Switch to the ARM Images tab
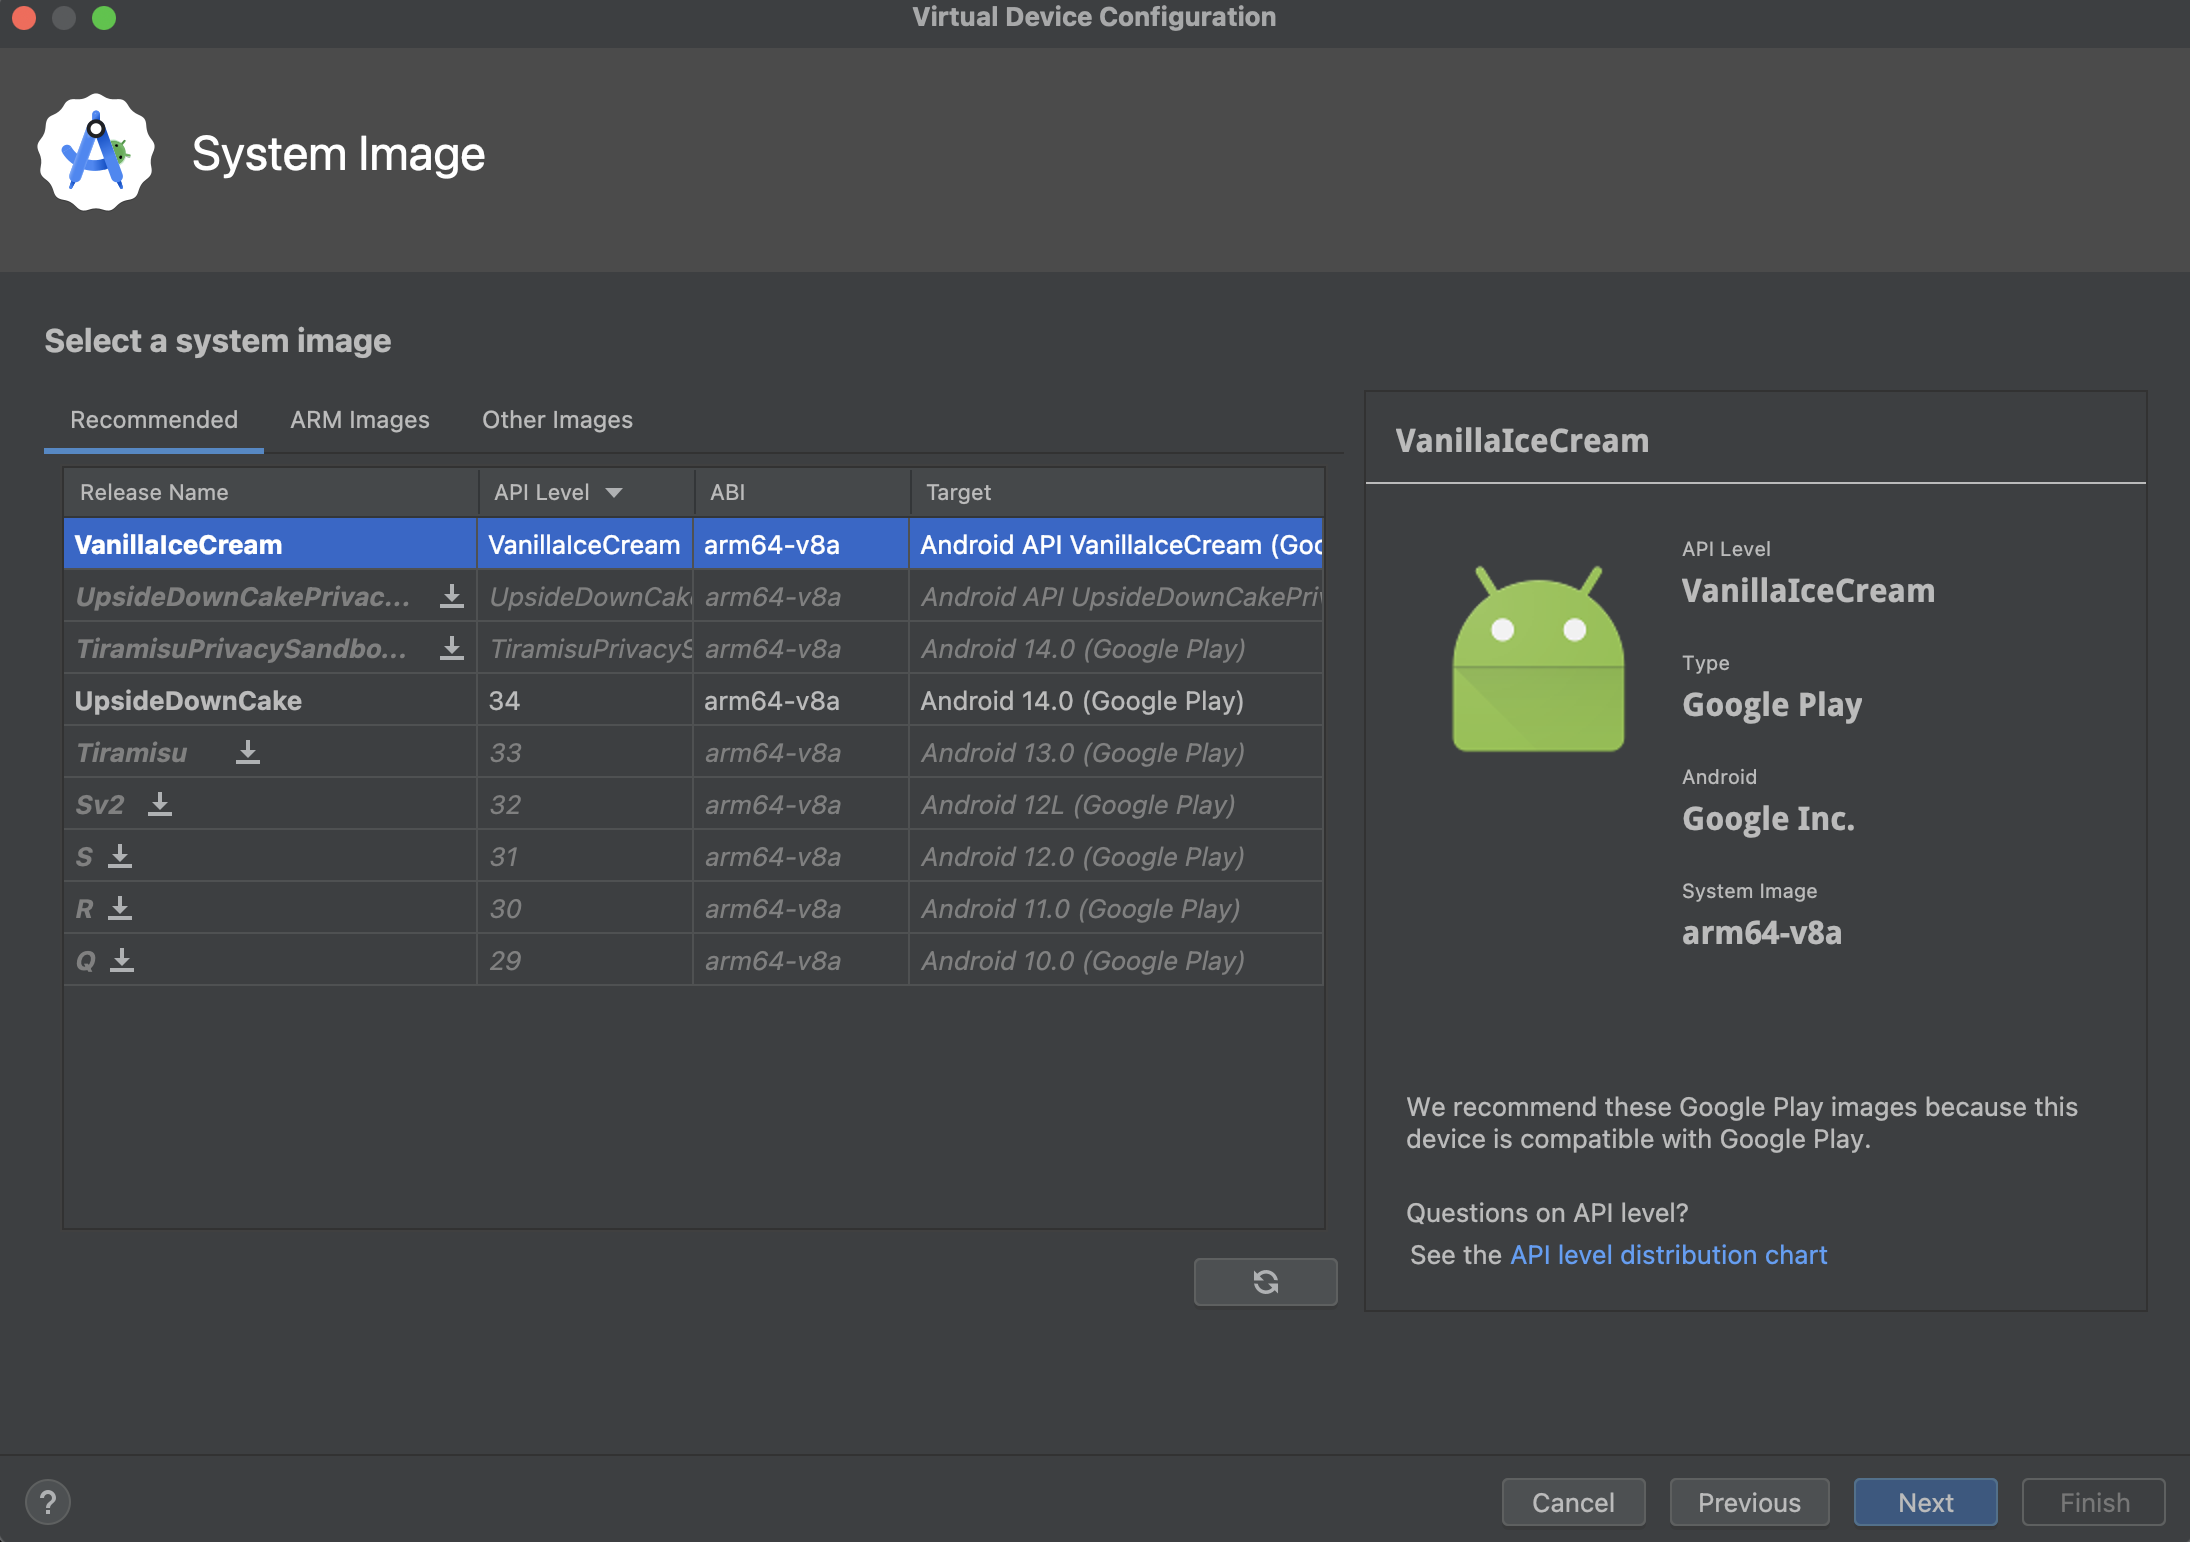Image resolution: width=2190 pixels, height=1542 pixels. 359,419
